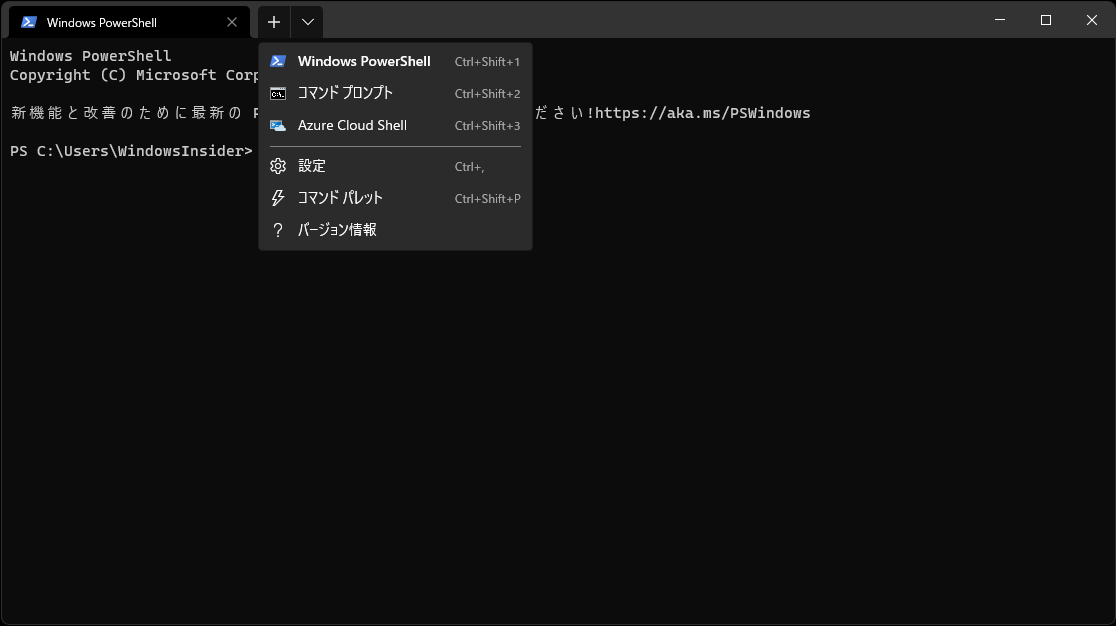Click the Azure Cloud Shell icon

pos(278,125)
